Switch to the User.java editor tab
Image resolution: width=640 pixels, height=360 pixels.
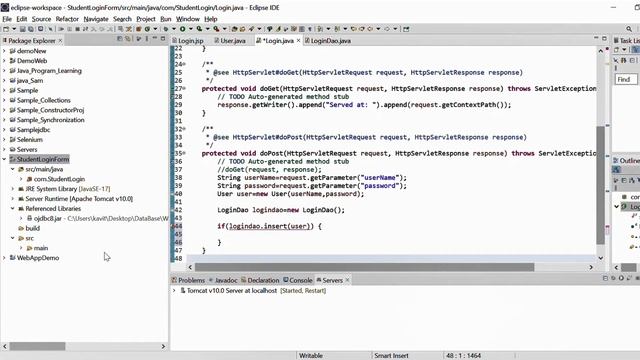[230, 41]
